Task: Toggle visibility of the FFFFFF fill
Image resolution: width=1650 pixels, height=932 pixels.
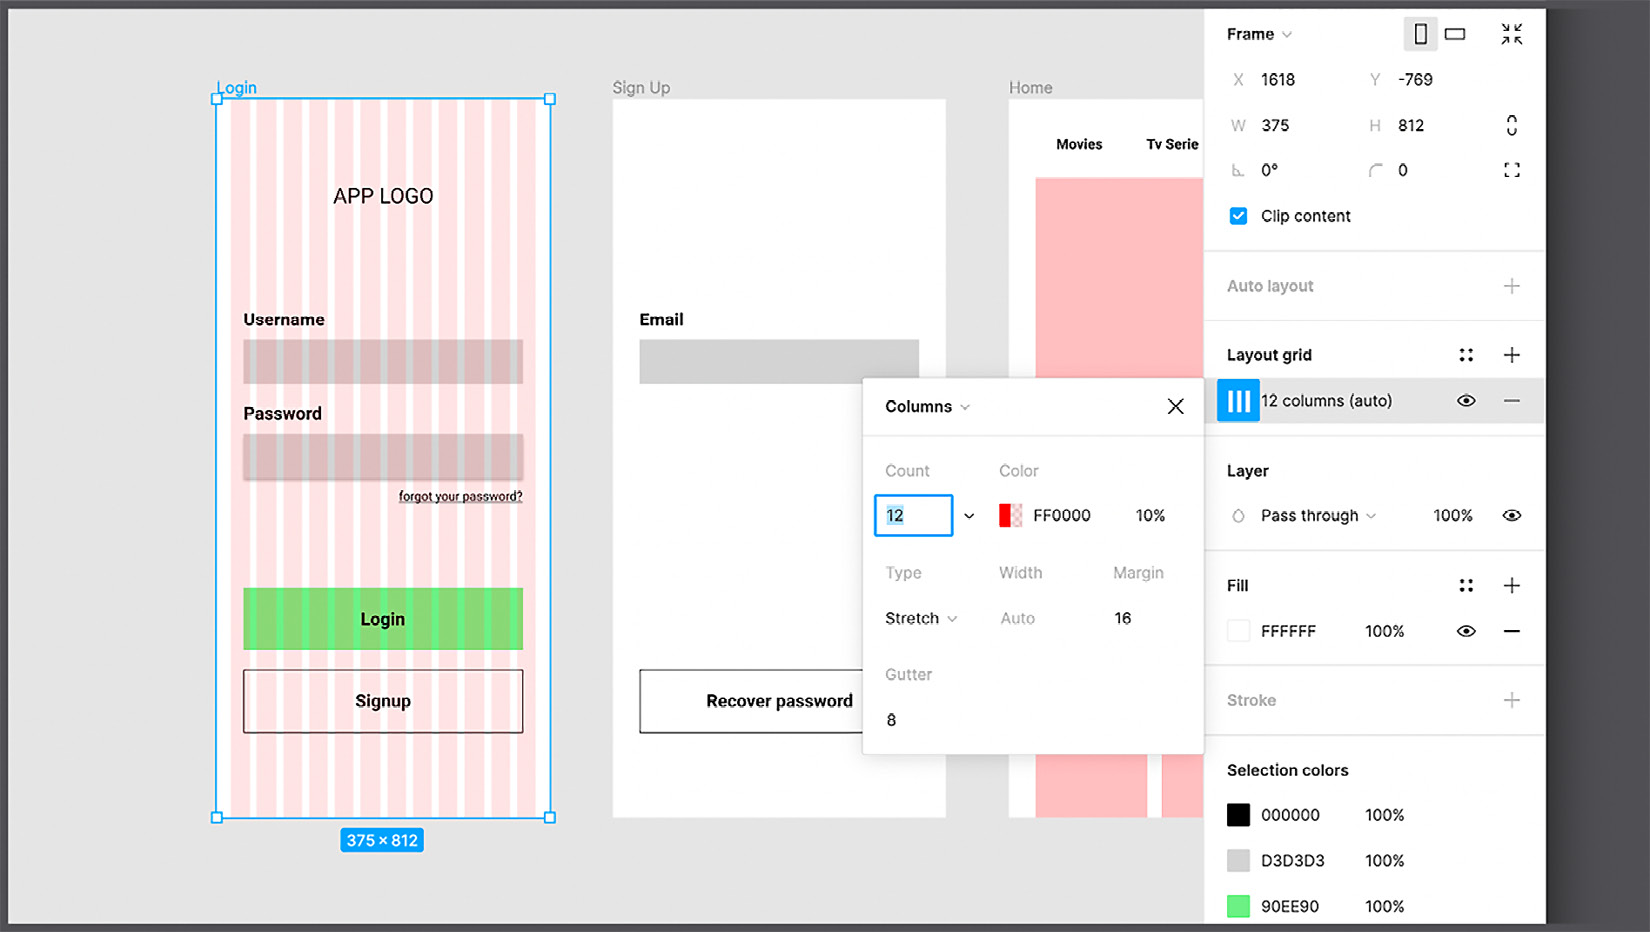Action: point(1466,631)
